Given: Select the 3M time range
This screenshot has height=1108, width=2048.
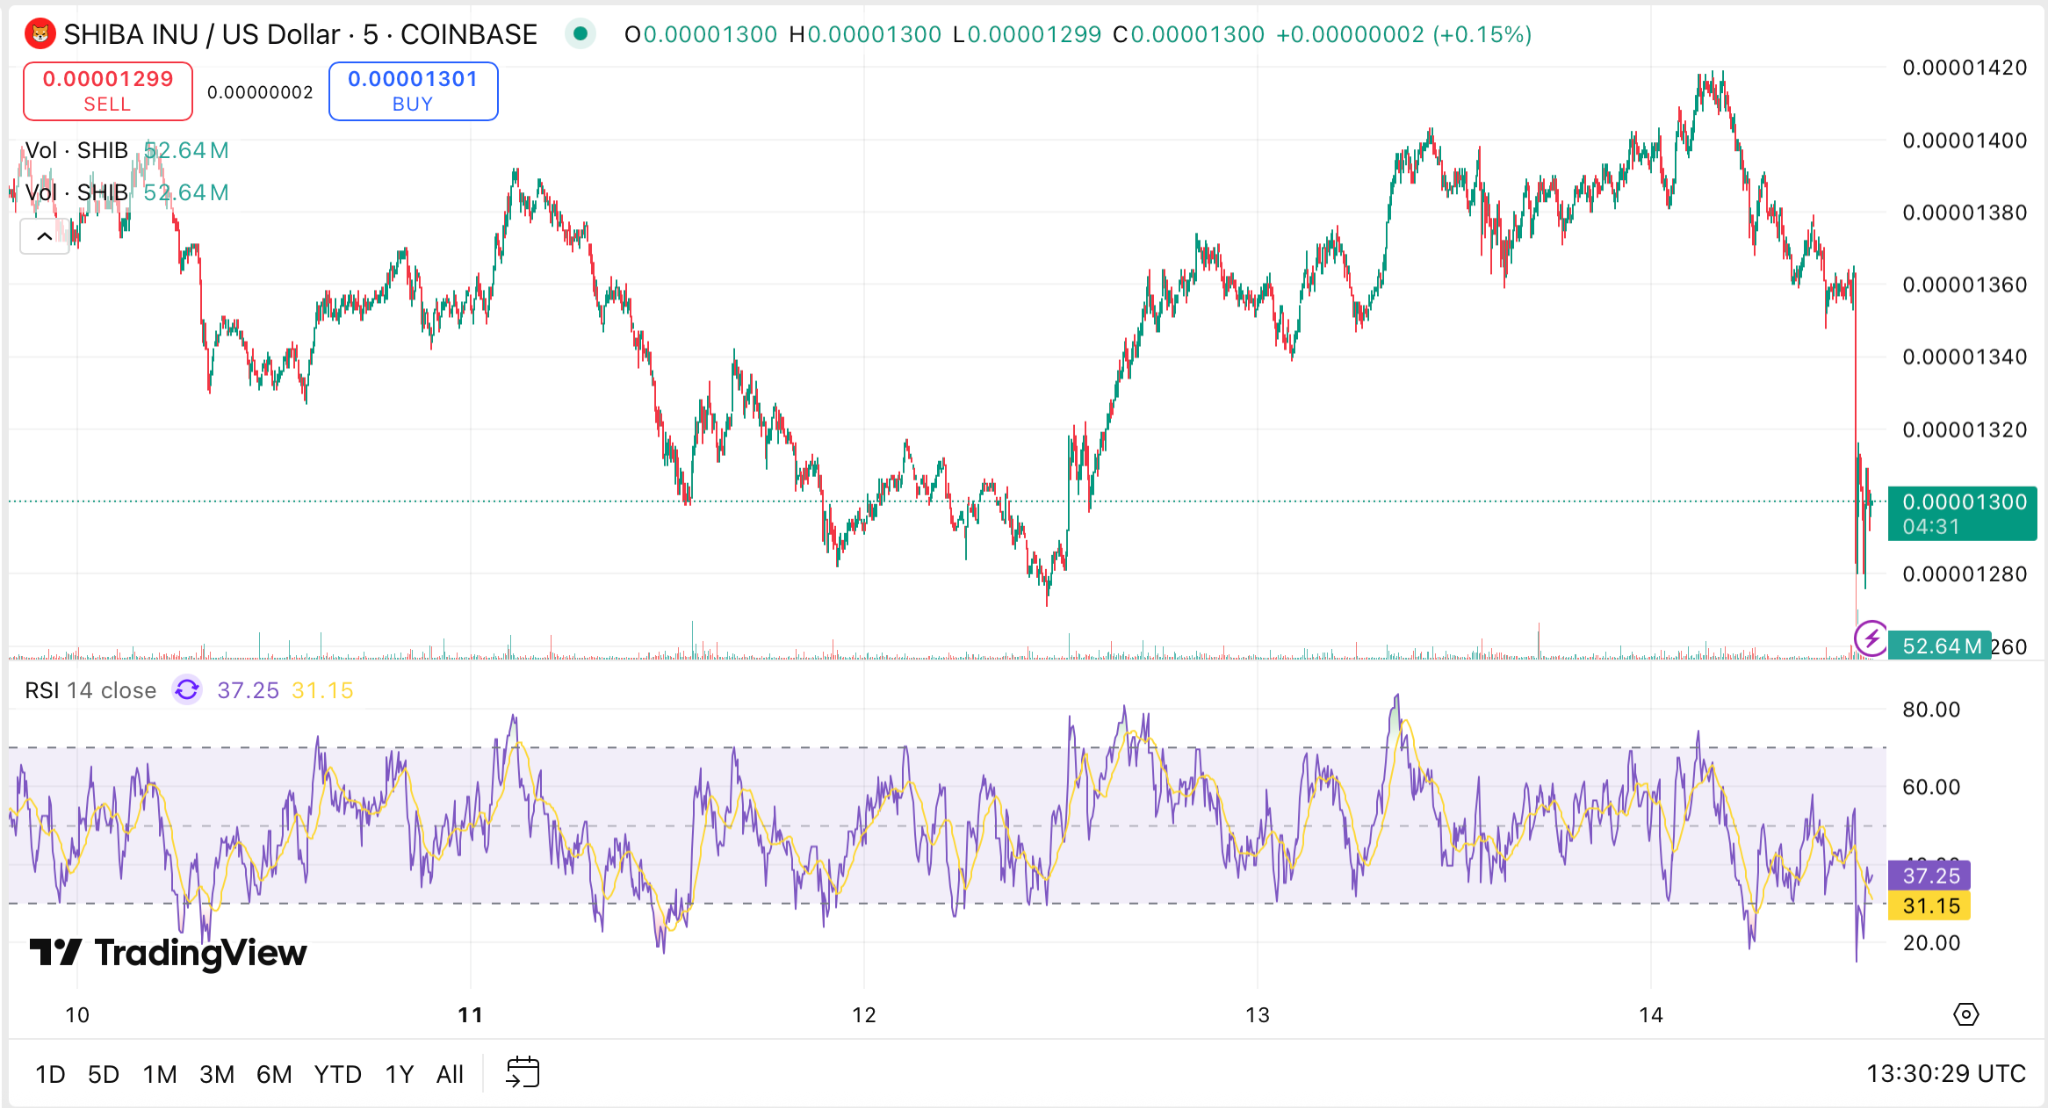Looking at the screenshot, I should coord(217,1074).
